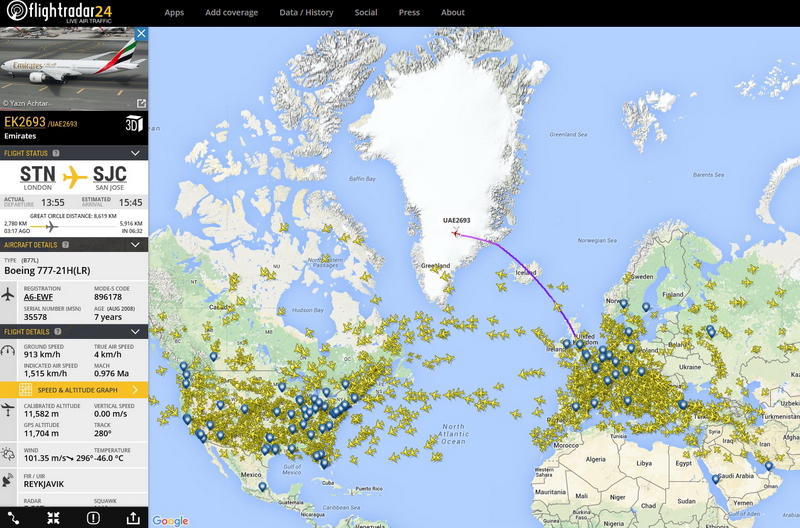Select STN London departure airport
The width and height of the screenshot is (800, 528).
[x=38, y=178]
